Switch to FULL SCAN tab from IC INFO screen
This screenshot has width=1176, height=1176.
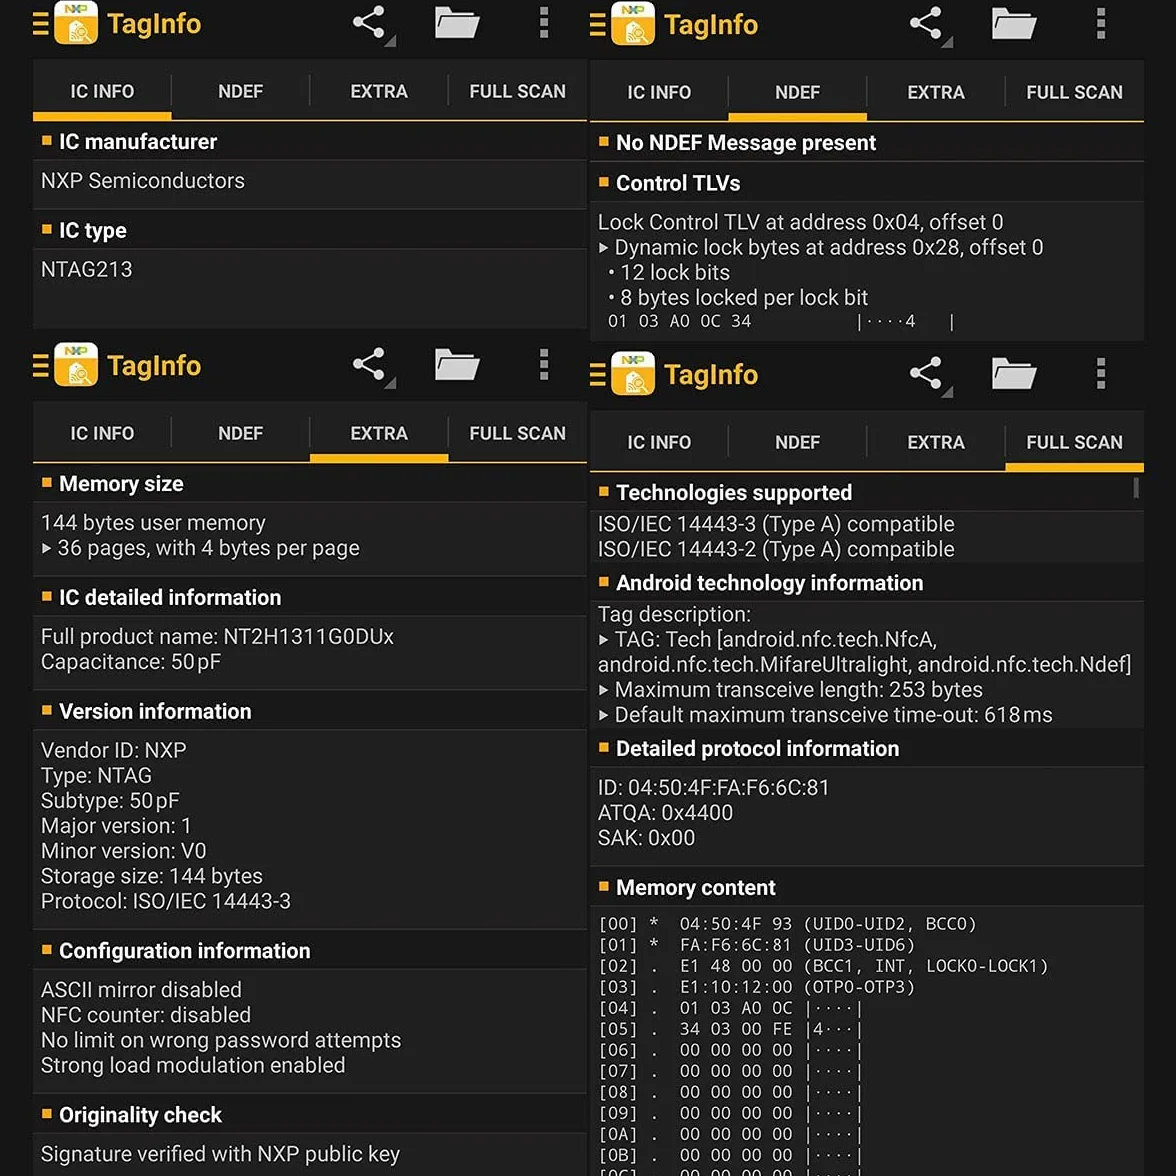coord(518,91)
